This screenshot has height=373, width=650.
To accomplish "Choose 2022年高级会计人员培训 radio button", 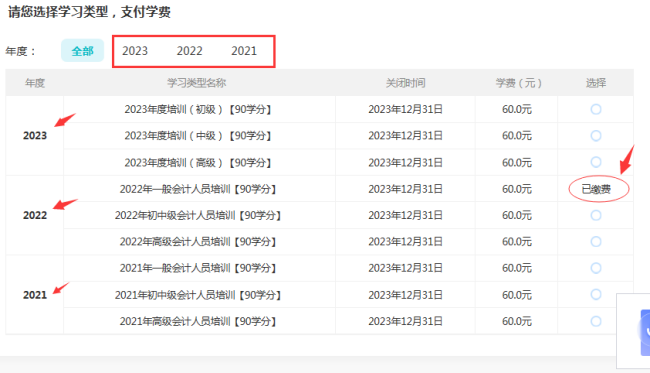I will 596,242.
